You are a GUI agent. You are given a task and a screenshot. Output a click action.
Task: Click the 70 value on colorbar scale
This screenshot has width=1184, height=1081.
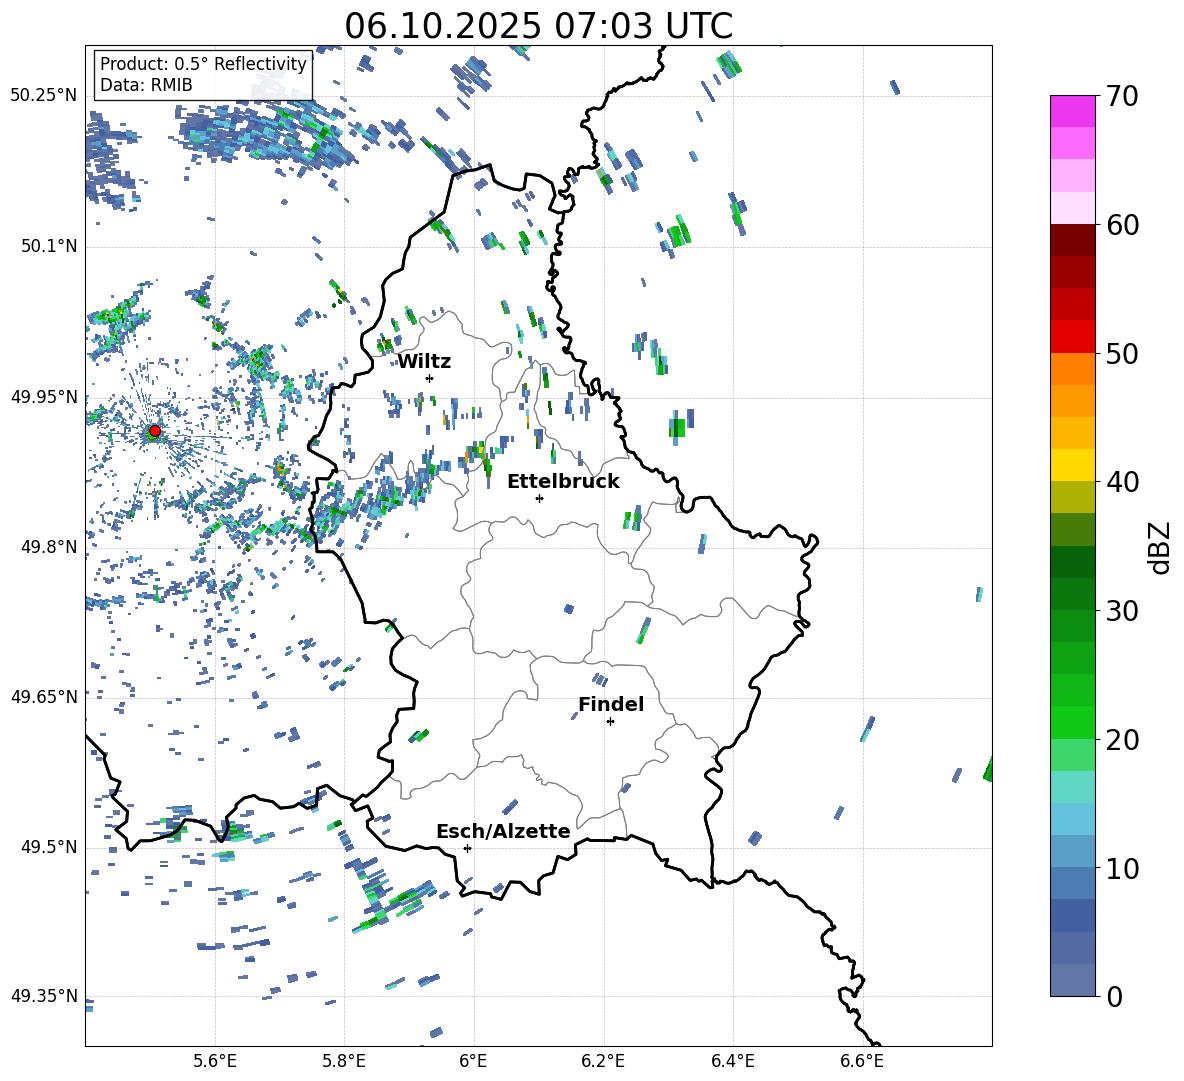pyautogui.click(x=1126, y=97)
